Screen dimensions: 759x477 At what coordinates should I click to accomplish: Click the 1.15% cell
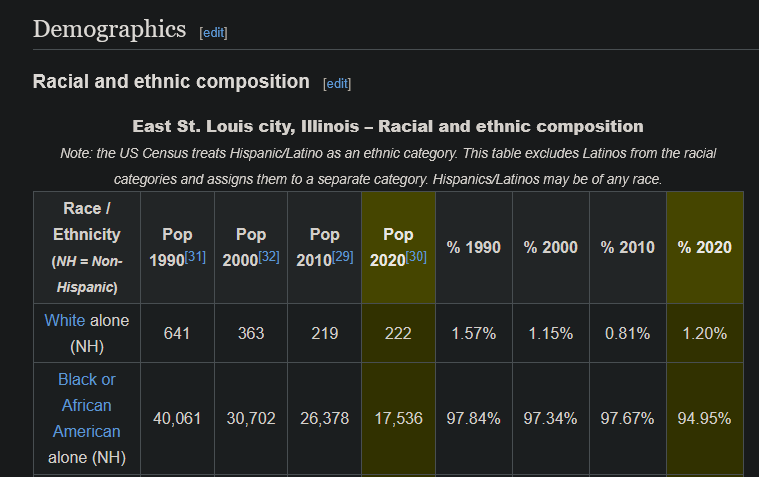pyautogui.click(x=551, y=333)
